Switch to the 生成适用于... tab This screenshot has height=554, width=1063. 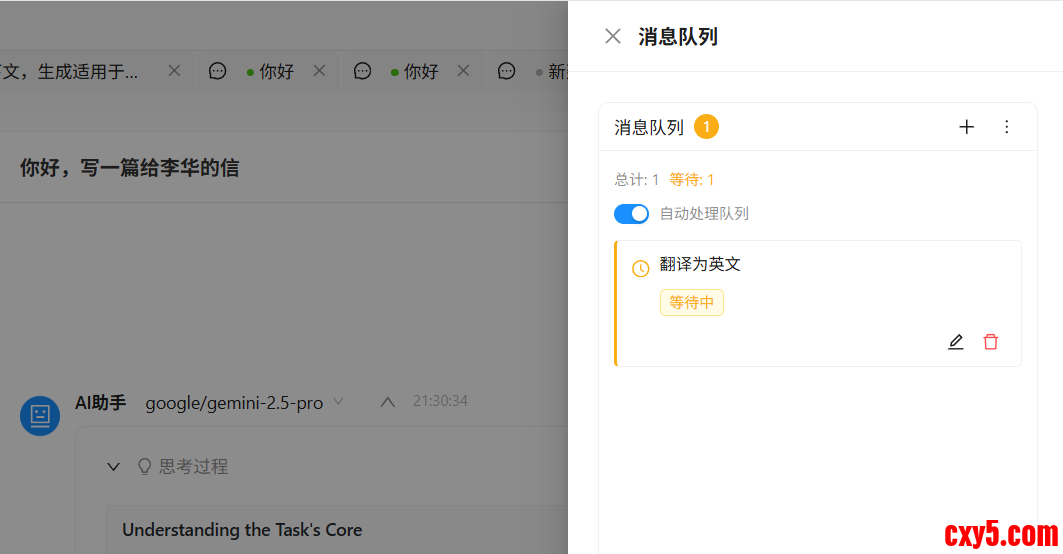[x=80, y=72]
